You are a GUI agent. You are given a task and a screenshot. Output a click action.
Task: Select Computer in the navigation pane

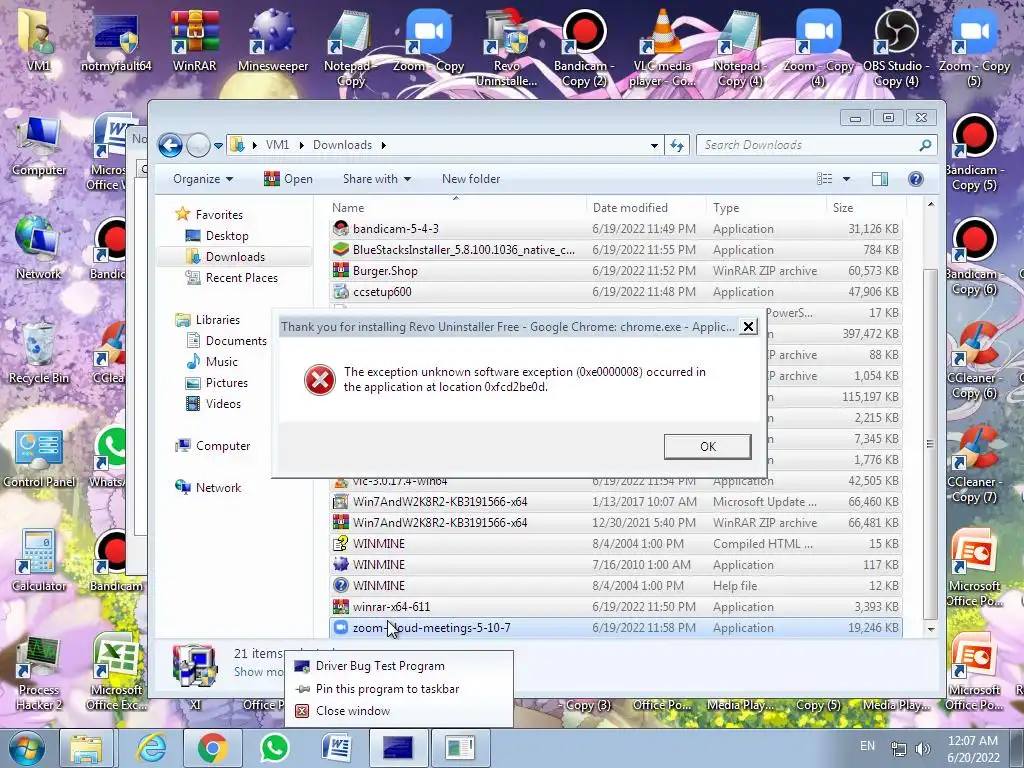(x=223, y=446)
